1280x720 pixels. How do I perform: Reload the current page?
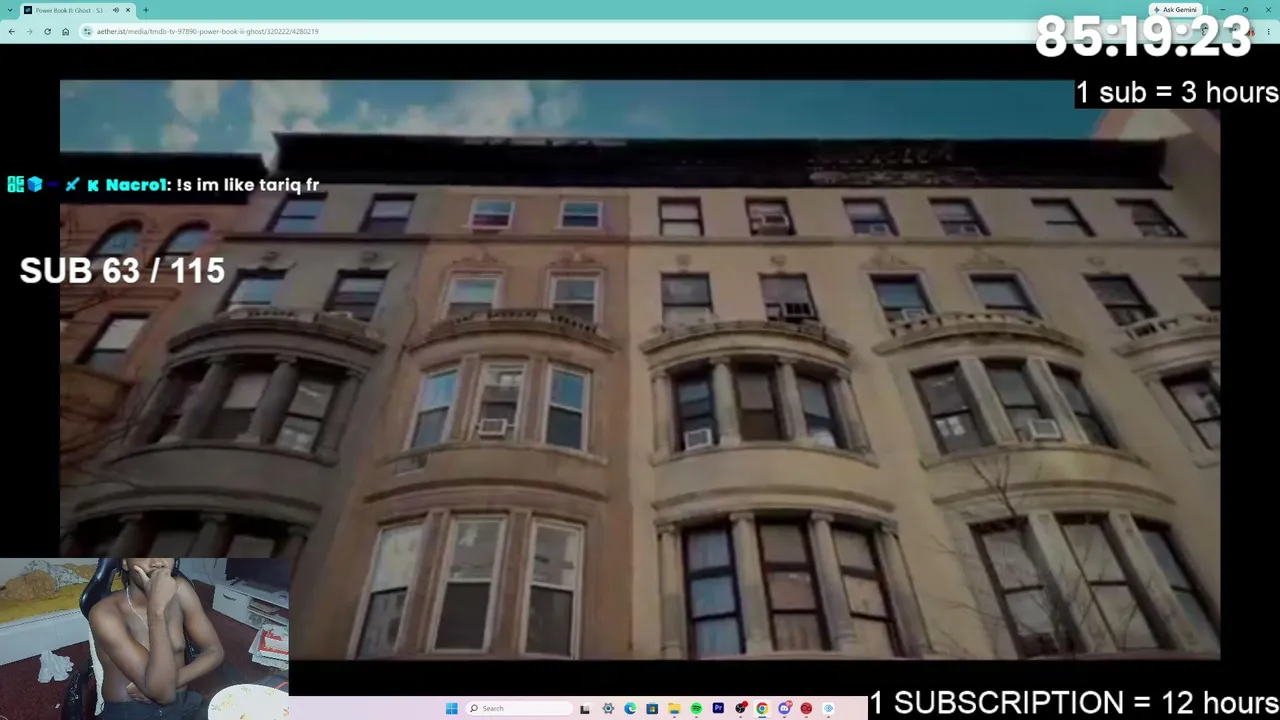pyautogui.click(x=47, y=31)
